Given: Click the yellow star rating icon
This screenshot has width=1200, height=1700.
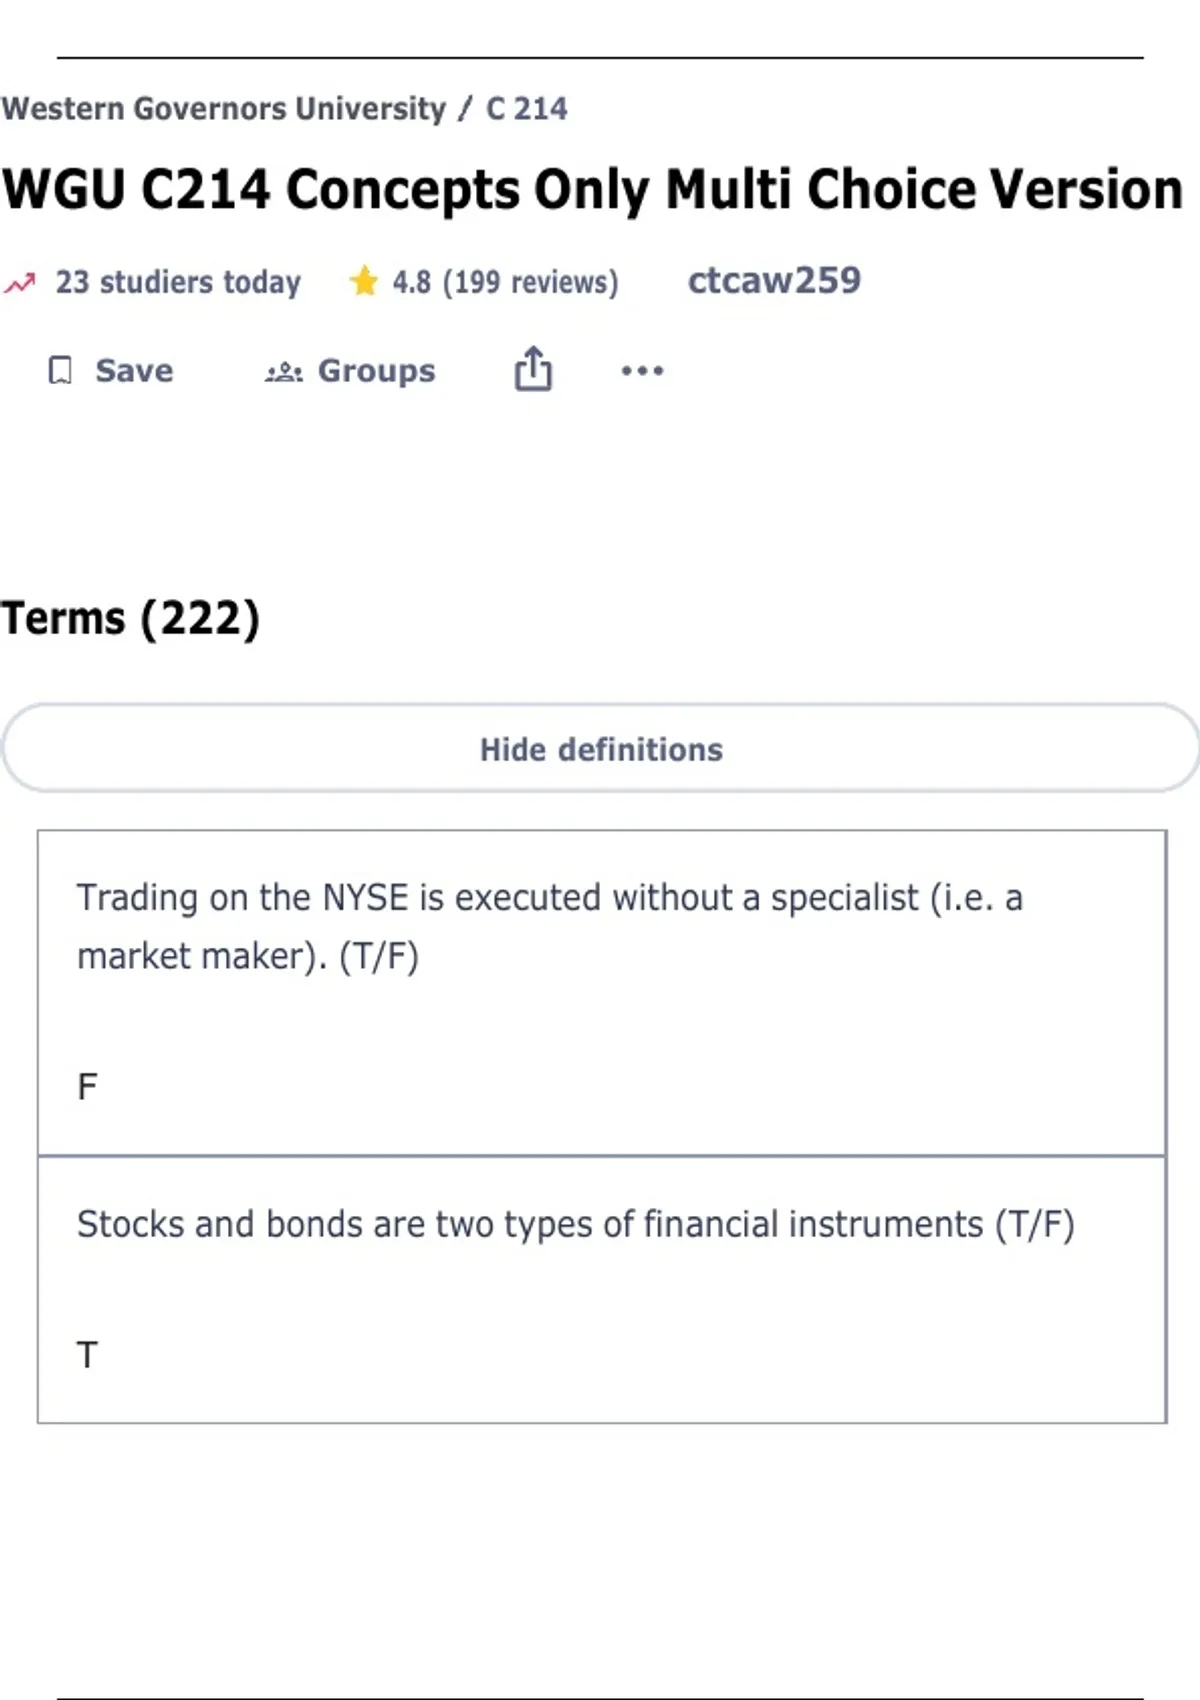Looking at the screenshot, I should coord(364,281).
